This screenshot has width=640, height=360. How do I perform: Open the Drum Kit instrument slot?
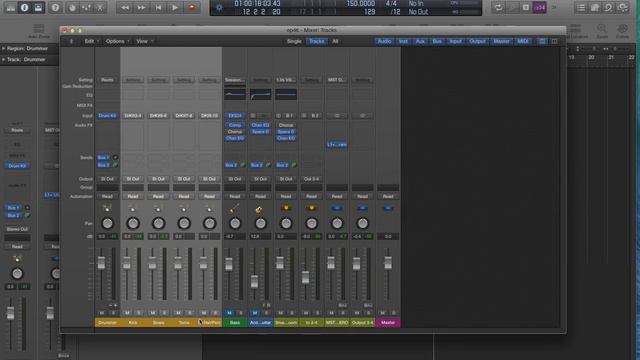coord(107,116)
